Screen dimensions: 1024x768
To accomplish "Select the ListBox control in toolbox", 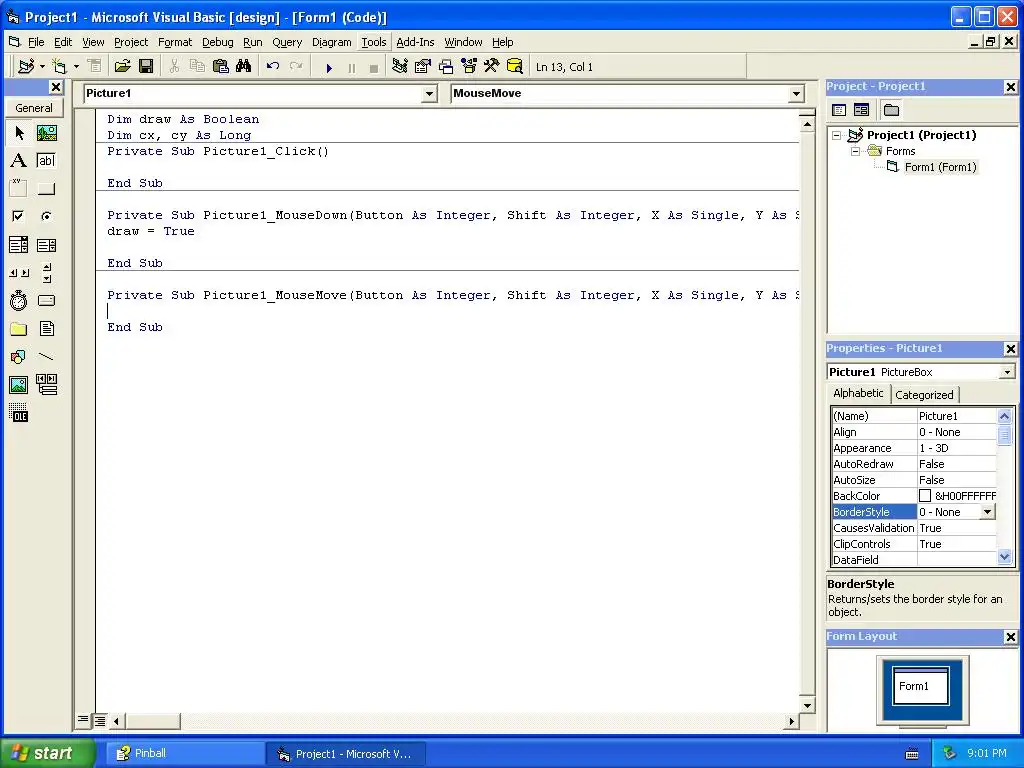I will (47, 245).
